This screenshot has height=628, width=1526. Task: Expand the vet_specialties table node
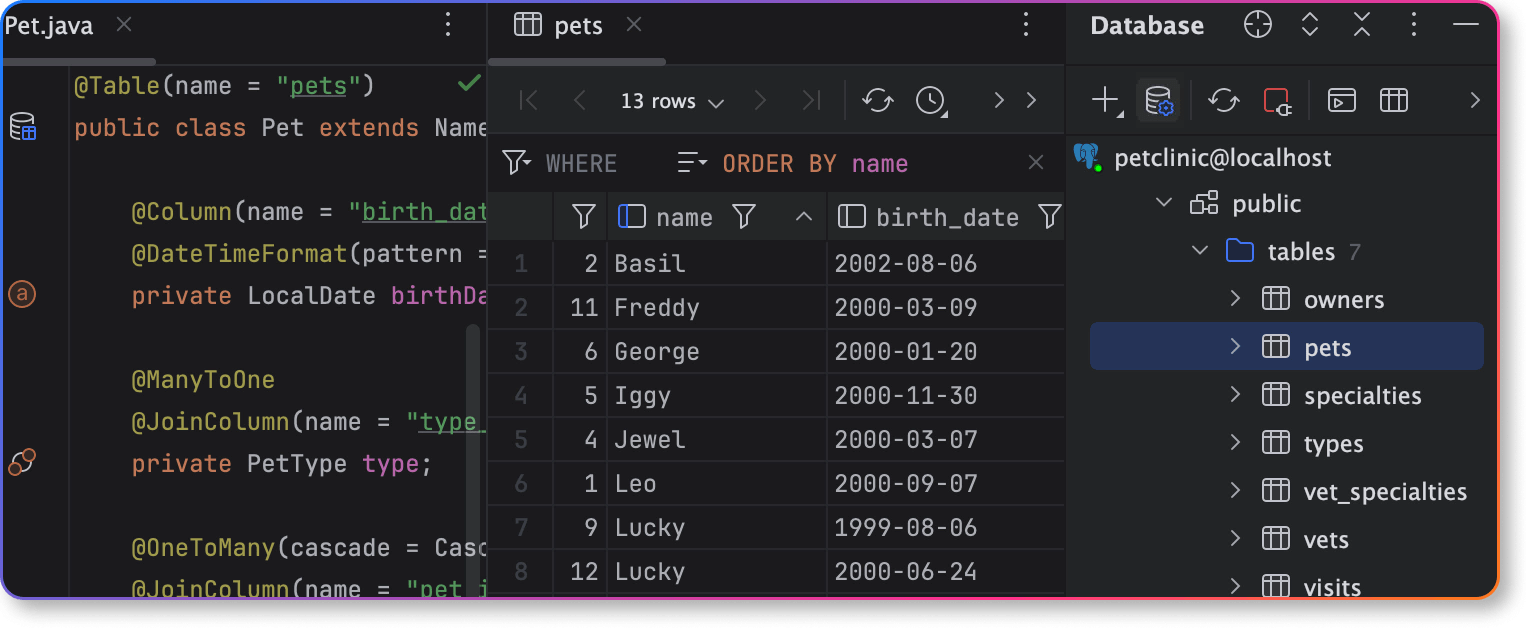point(1235,490)
